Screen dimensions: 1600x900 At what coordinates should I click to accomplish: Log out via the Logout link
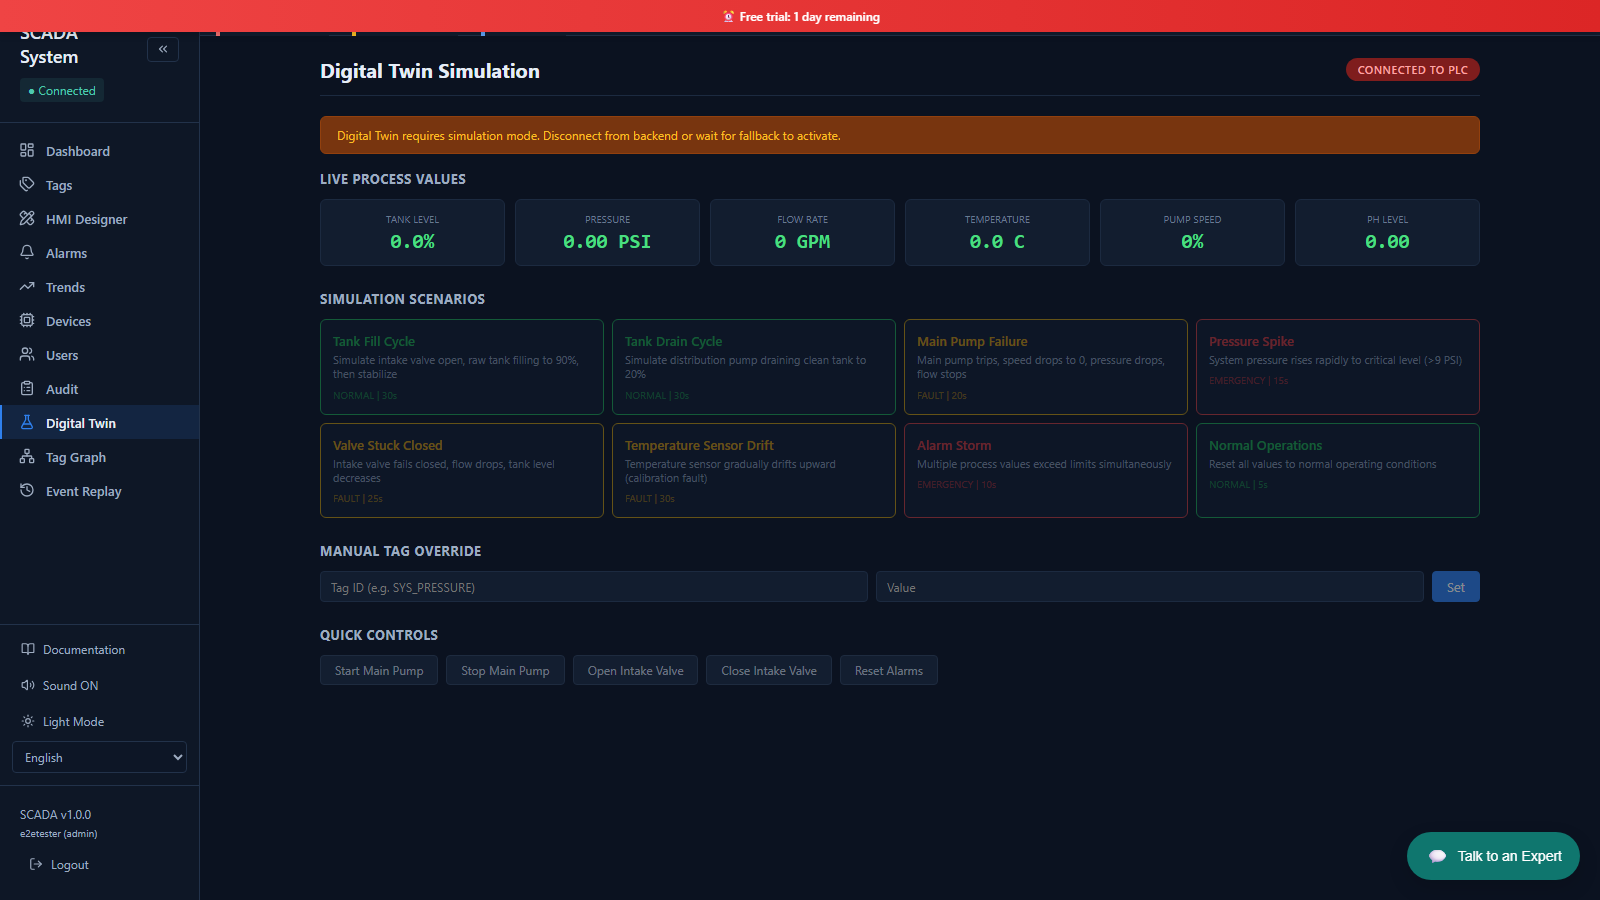click(x=59, y=864)
